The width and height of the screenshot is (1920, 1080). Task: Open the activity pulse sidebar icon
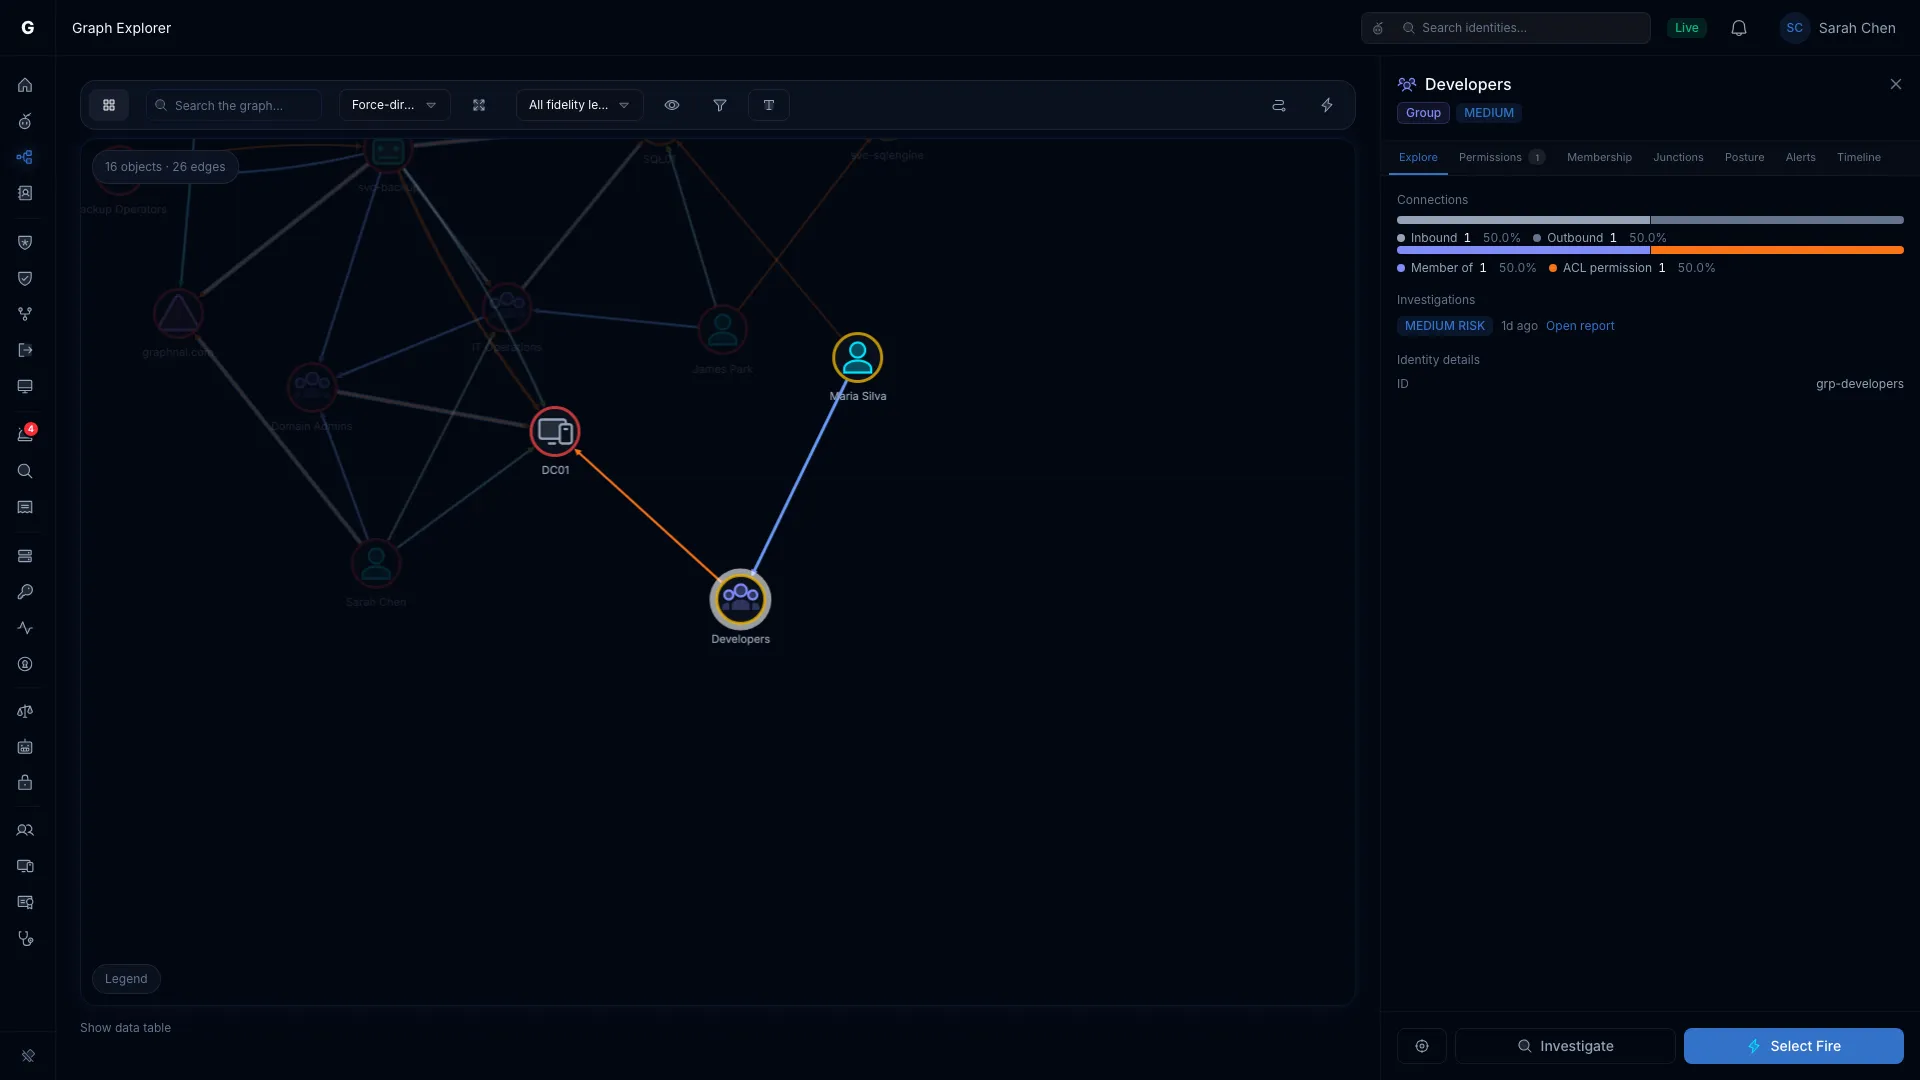[25, 628]
